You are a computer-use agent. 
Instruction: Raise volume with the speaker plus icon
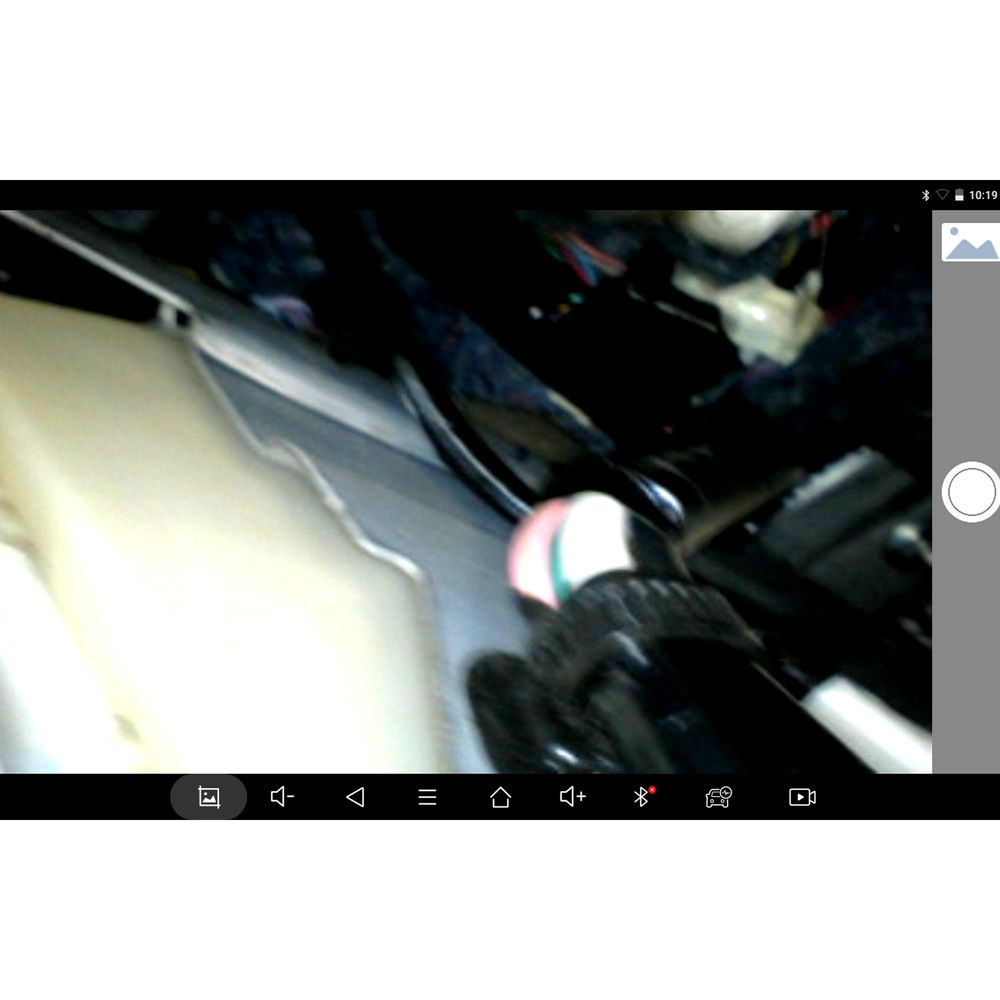(x=572, y=797)
